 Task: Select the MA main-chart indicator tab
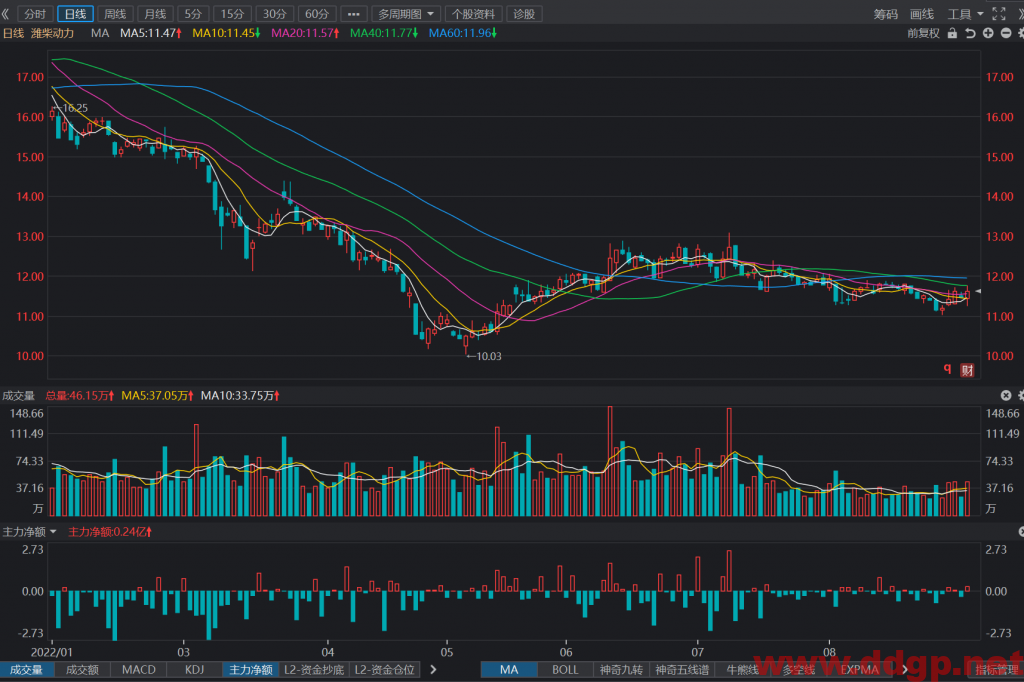point(509,670)
